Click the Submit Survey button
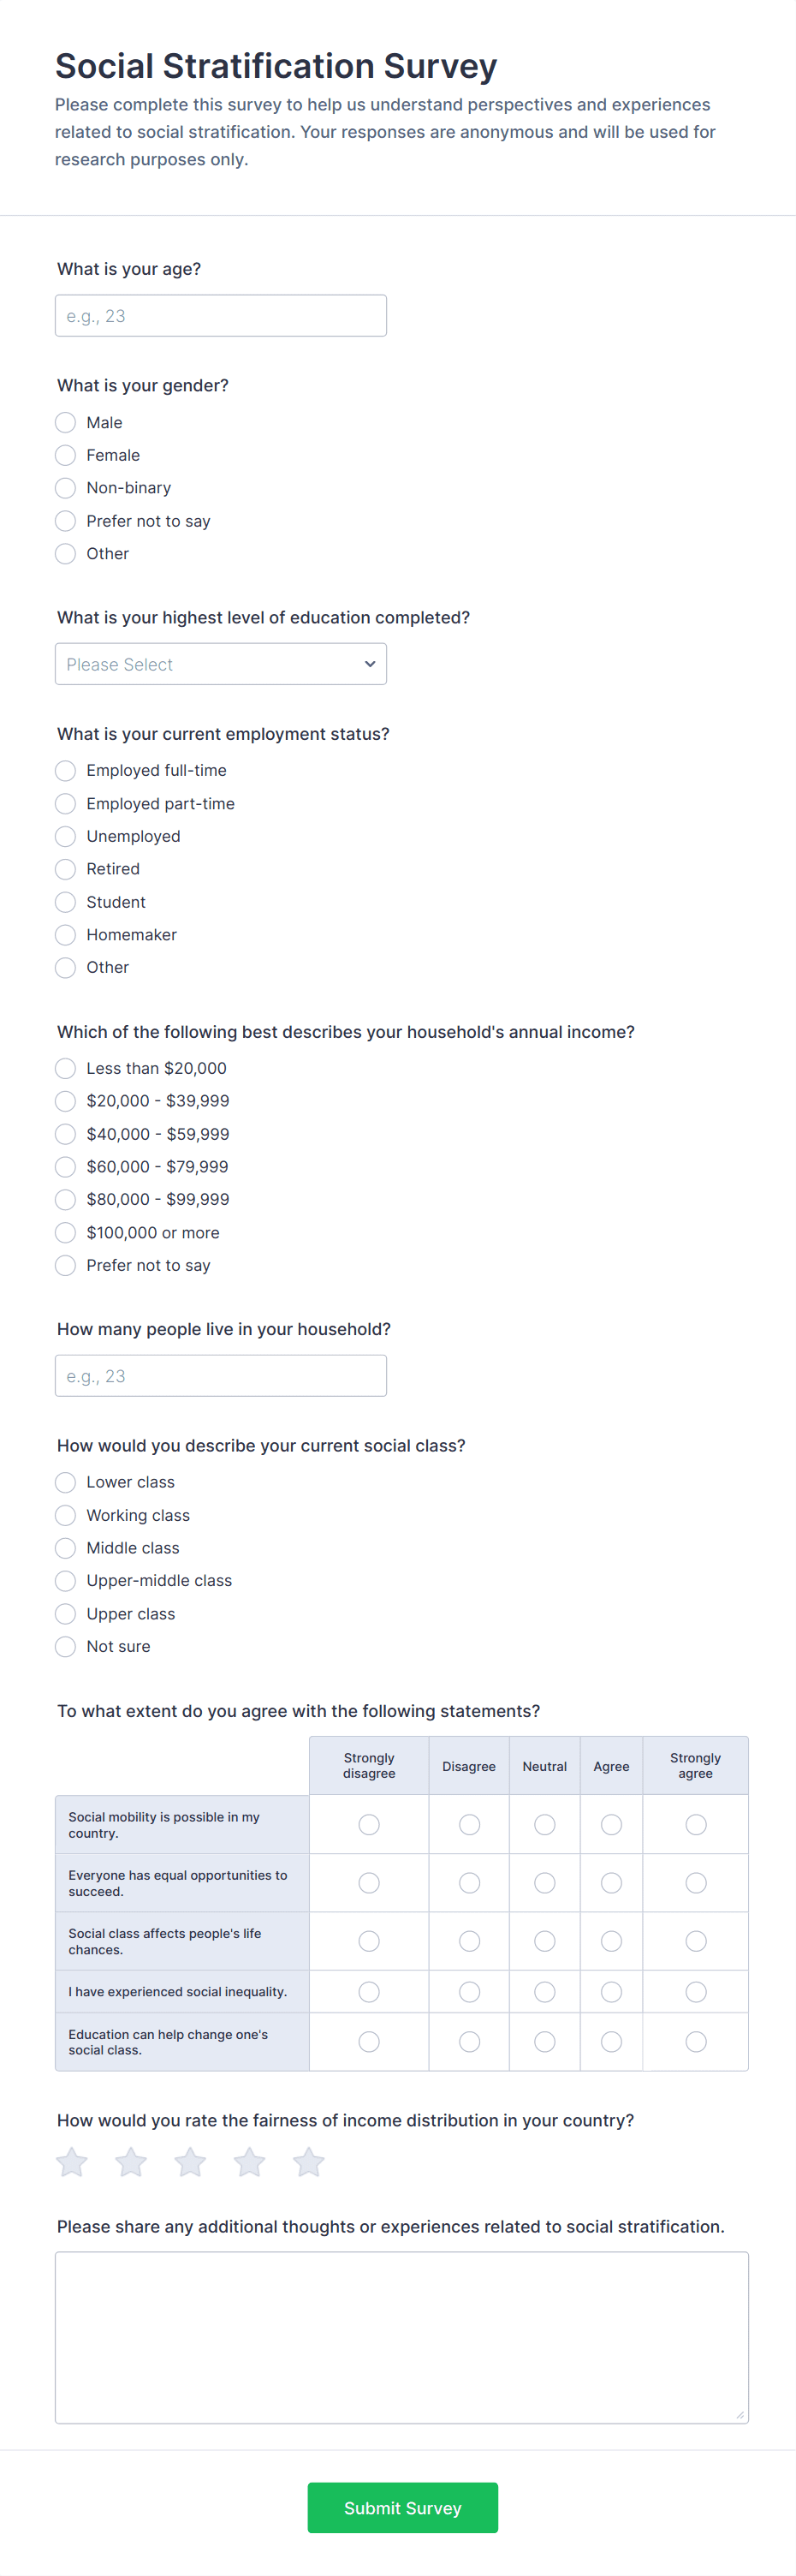Image resolution: width=796 pixels, height=2576 pixels. (x=402, y=2508)
